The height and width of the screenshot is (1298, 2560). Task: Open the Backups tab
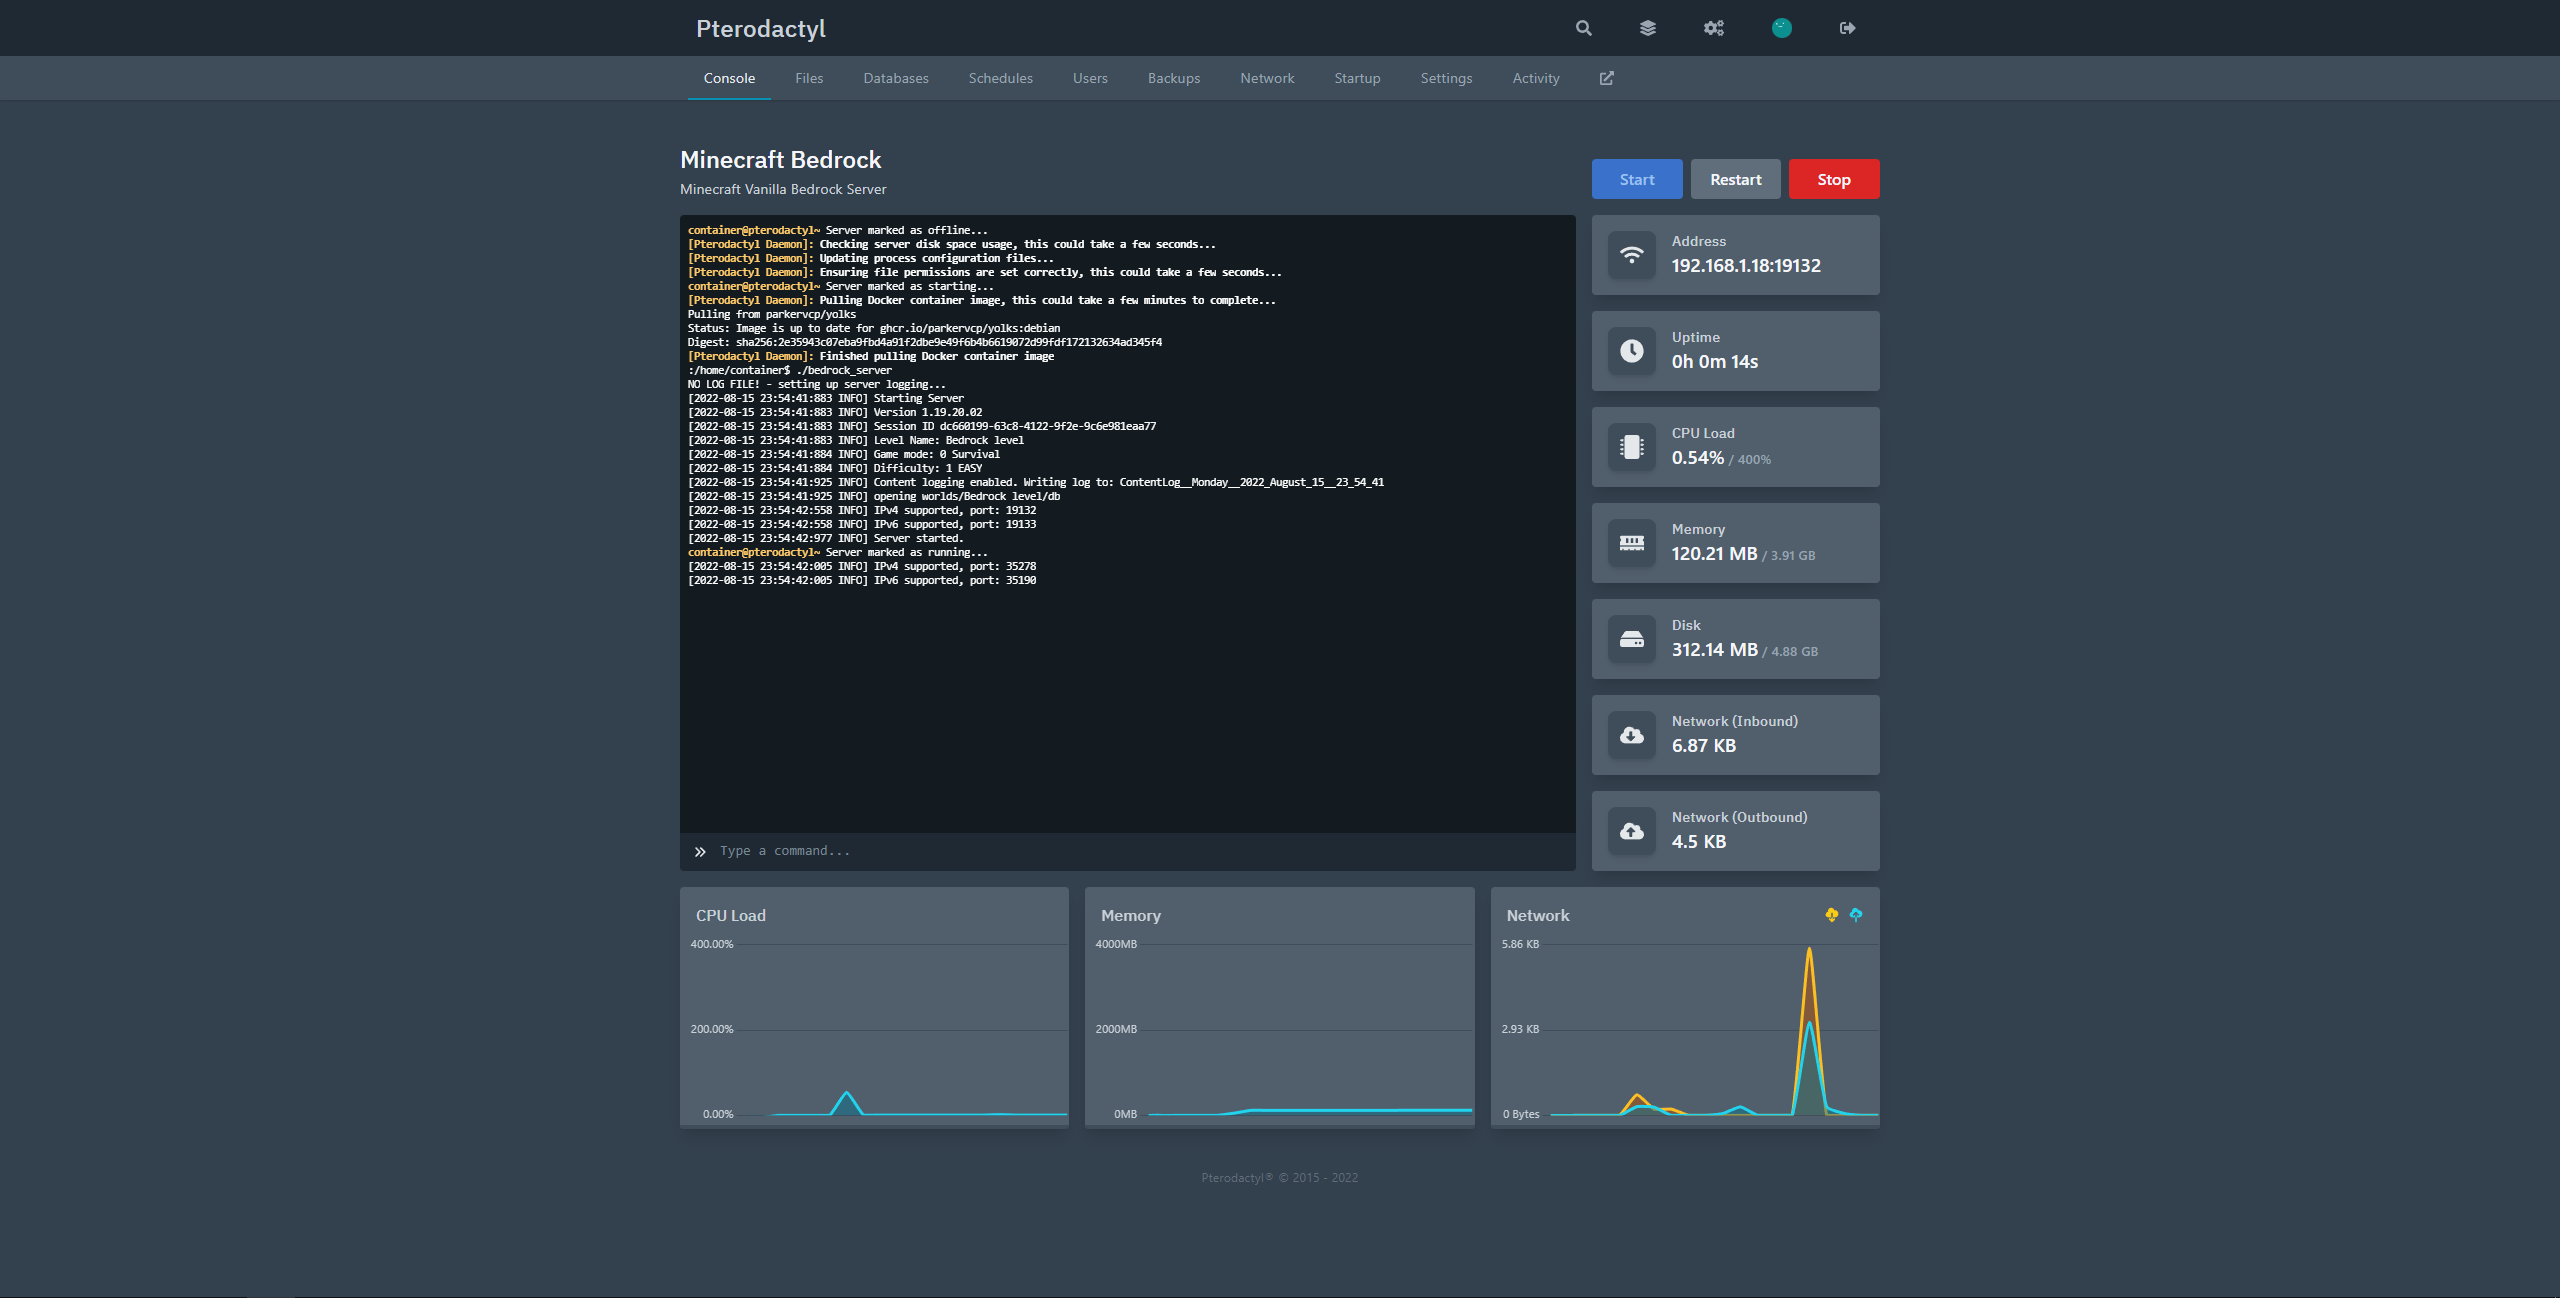click(1173, 77)
